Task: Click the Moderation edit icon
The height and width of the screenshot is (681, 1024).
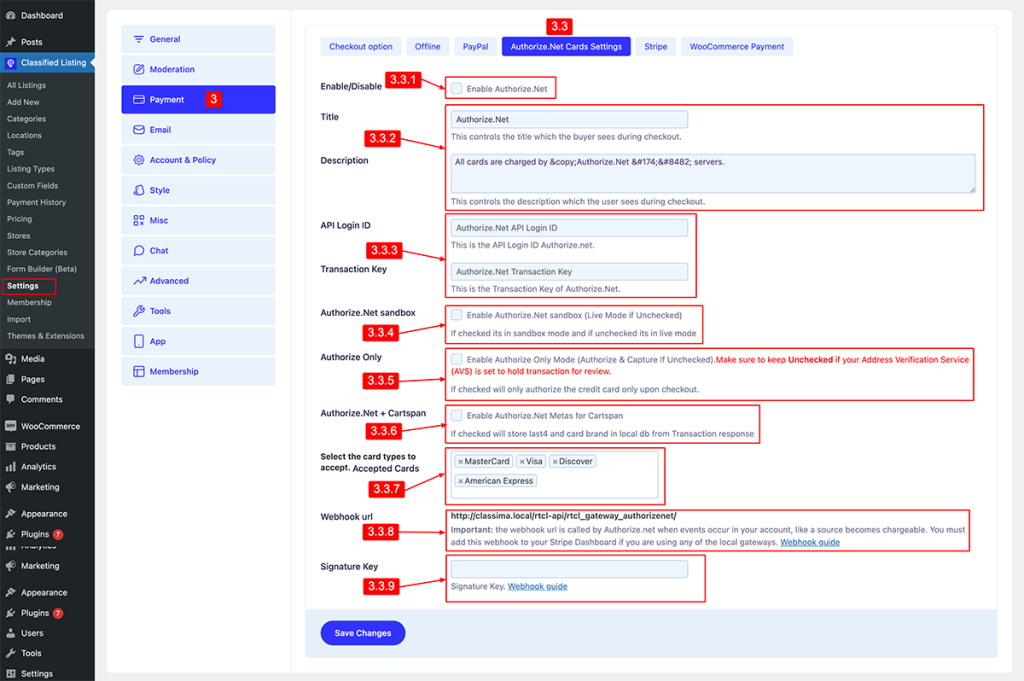Action: 138,69
